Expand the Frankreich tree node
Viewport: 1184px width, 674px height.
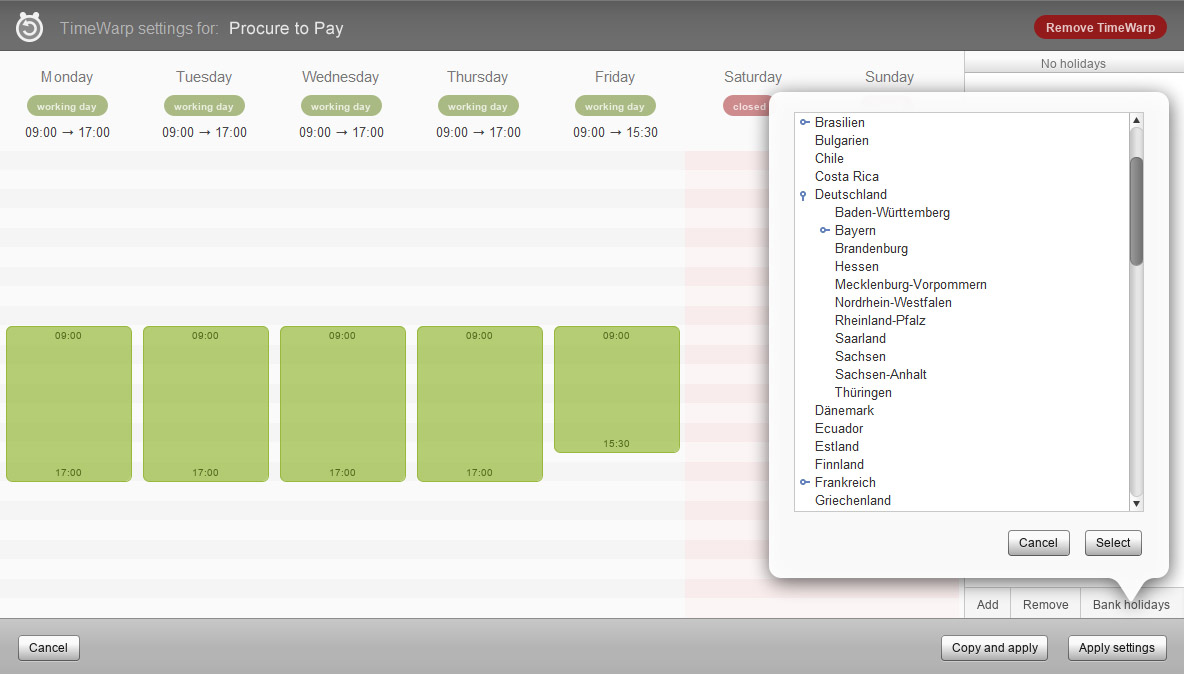click(x=804, y=482)
